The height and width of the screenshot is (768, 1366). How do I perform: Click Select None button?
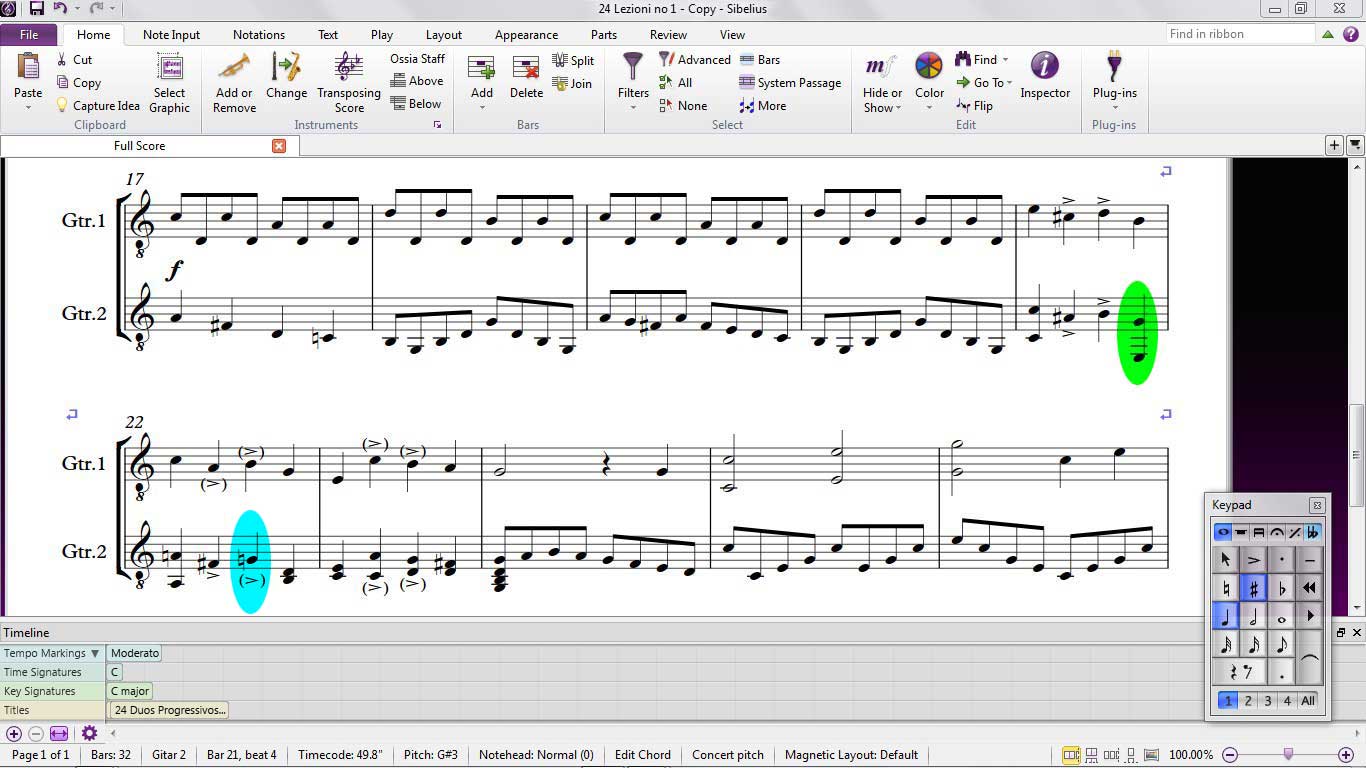click(x=683, y=106)
